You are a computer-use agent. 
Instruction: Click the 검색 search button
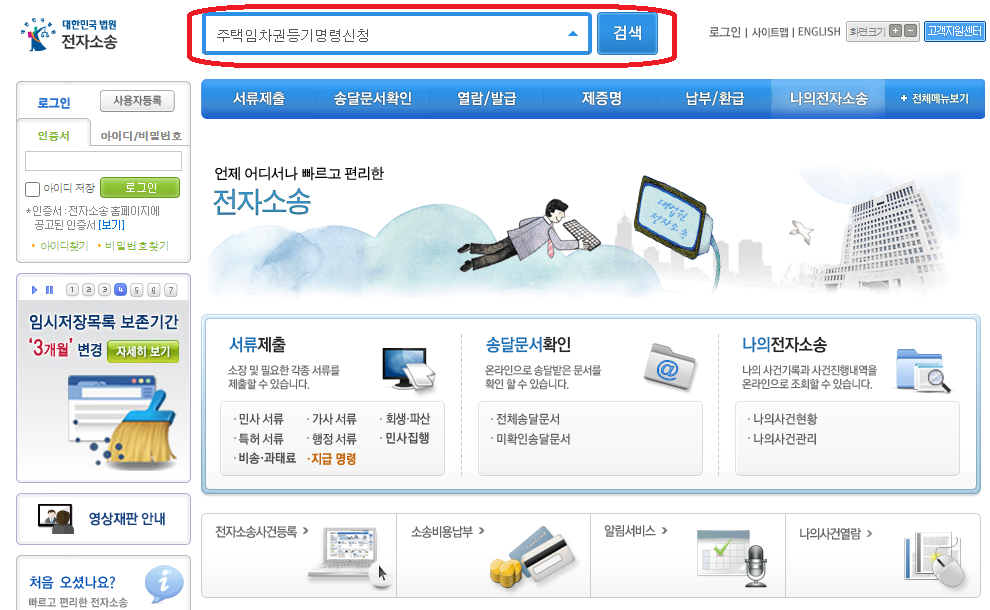[x=629, y=32]
